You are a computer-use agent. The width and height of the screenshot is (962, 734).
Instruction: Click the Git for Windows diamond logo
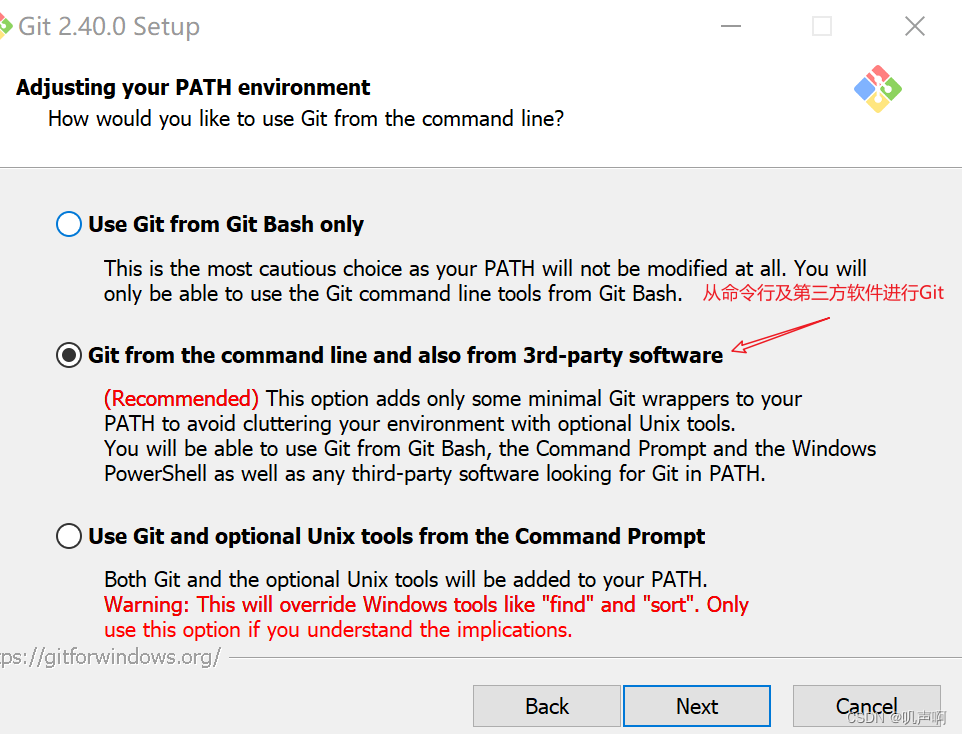pyautogui.click(x=878, y=89)
